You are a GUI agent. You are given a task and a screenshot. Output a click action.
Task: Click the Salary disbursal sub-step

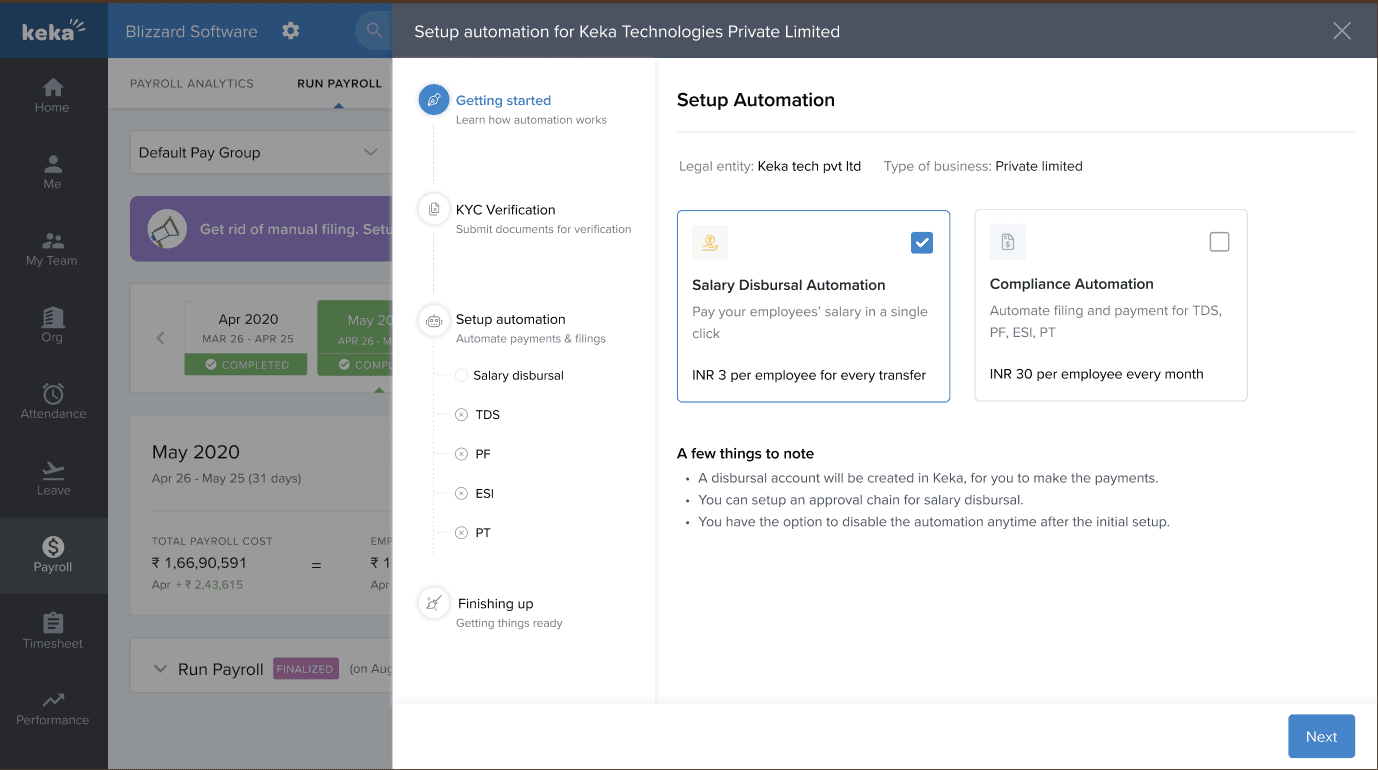click(x=518, y=376)
